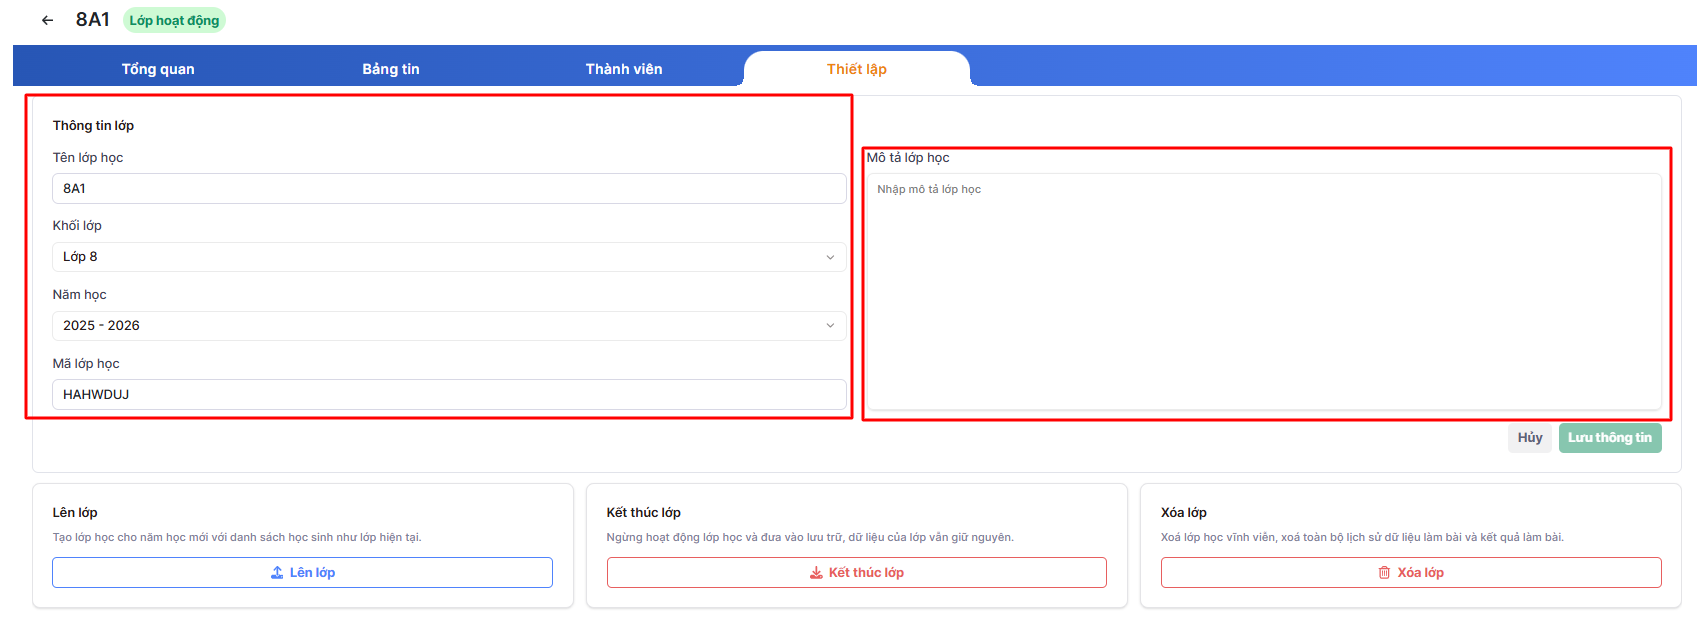This screenshot has height=626, width=1697.
Task: Open the Bảng tin tab
Action: click(x=390, y=69)
